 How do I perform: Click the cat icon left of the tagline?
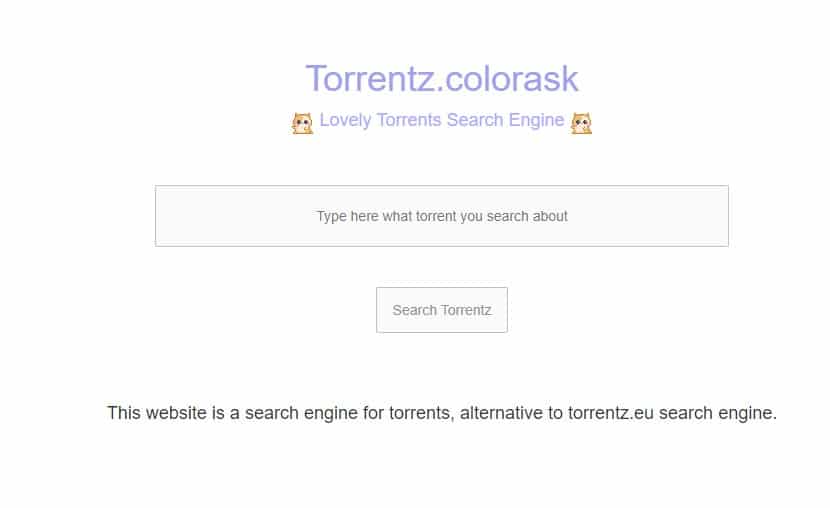coord(303,123)
